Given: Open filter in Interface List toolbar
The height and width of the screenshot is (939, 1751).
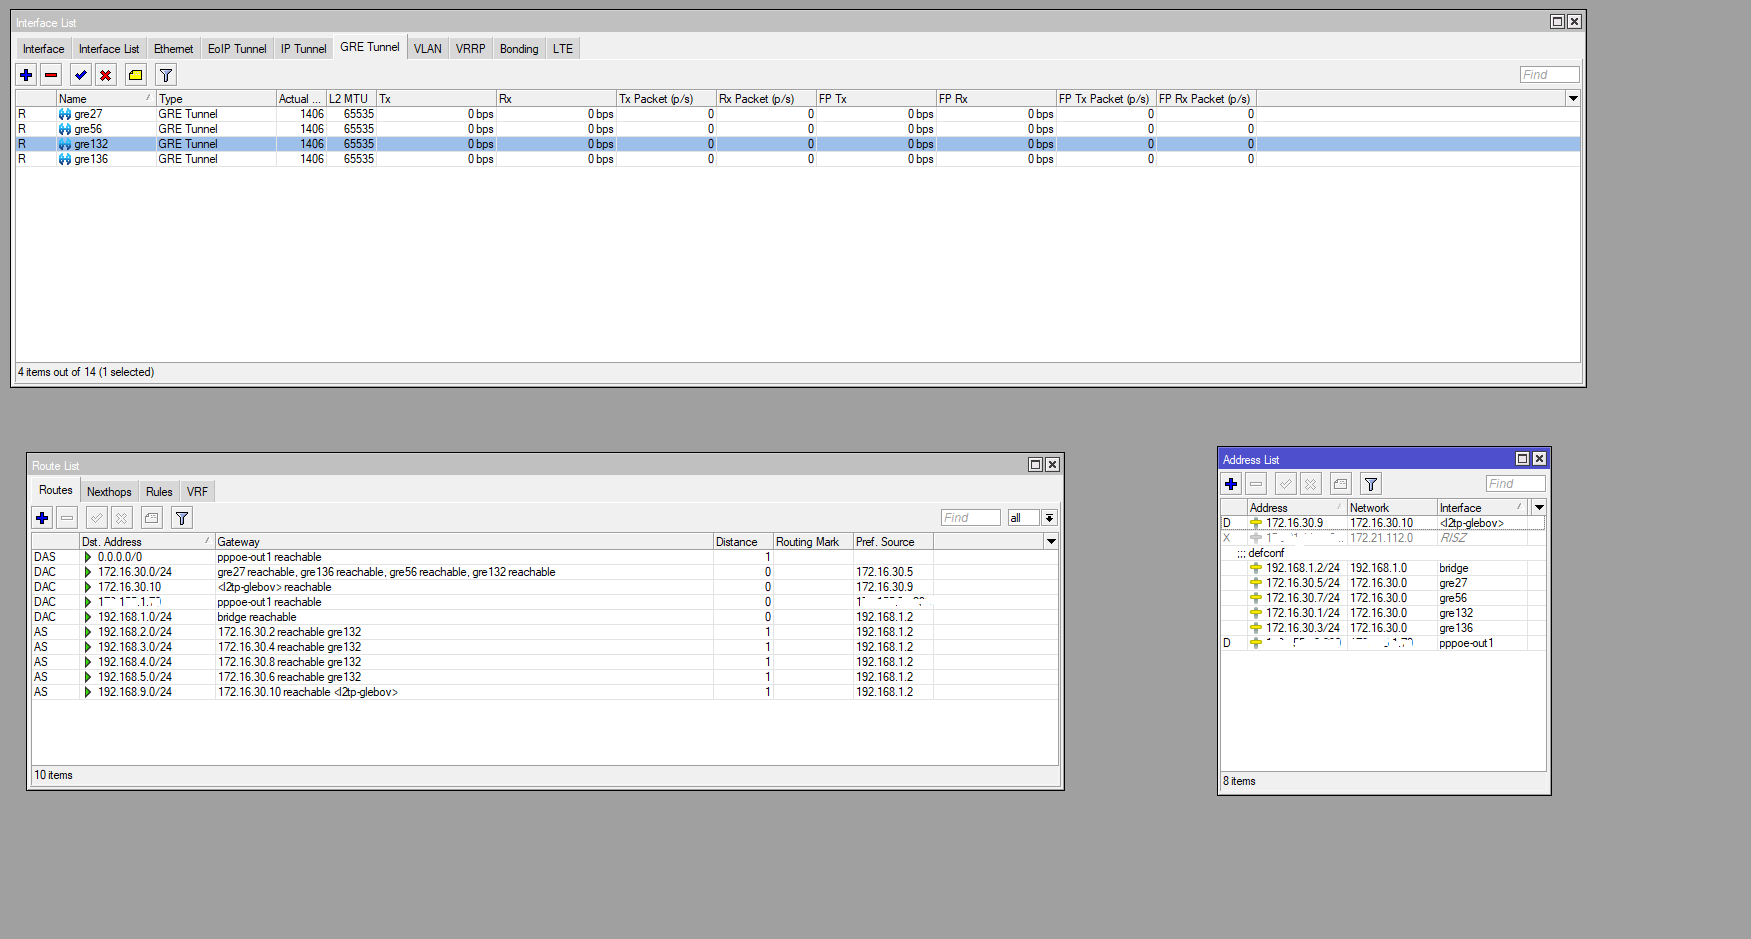Looking at the screenshot, I should pyautogui.click(x=166, y=75).
